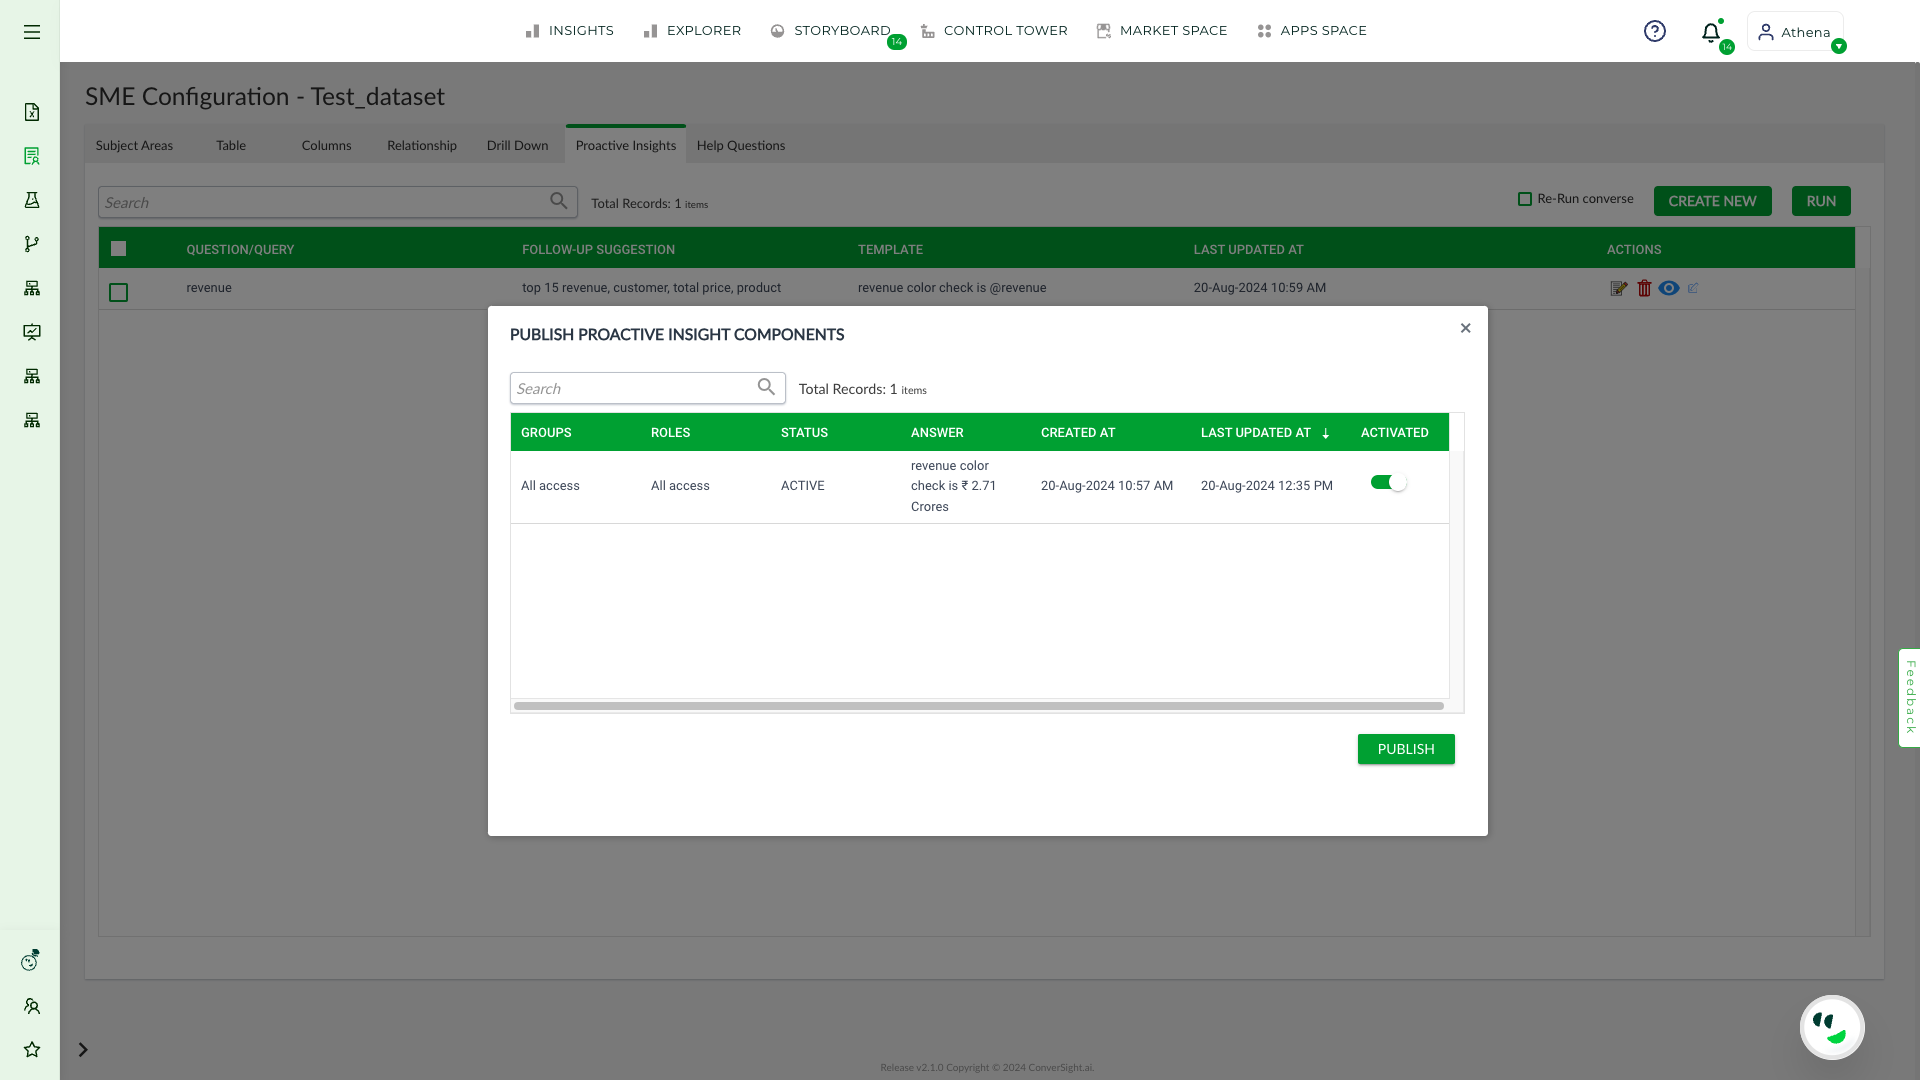Click the ACTIVE status cell
The height and width of the screenshot is (1080, 1920).
pos(803,486)
